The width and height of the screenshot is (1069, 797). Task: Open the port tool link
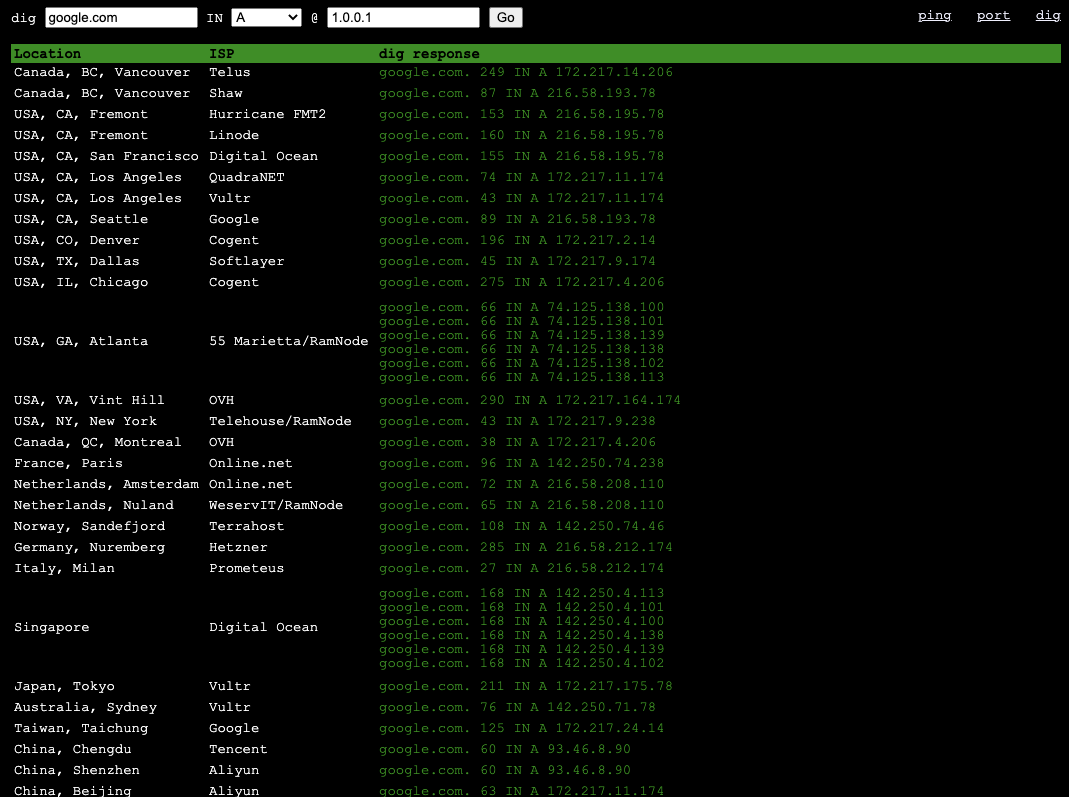[993, 16]
